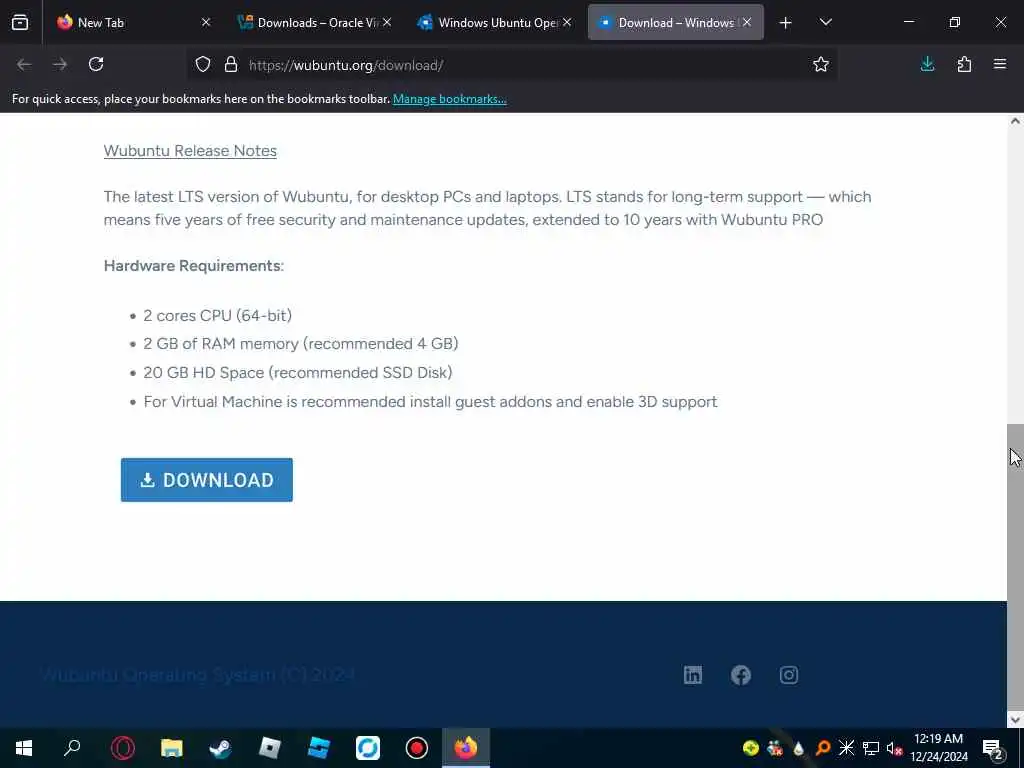Screen dimensions: 1024x768
Task: Click the blue DOWNLOAD button
Action: [206, 480]
